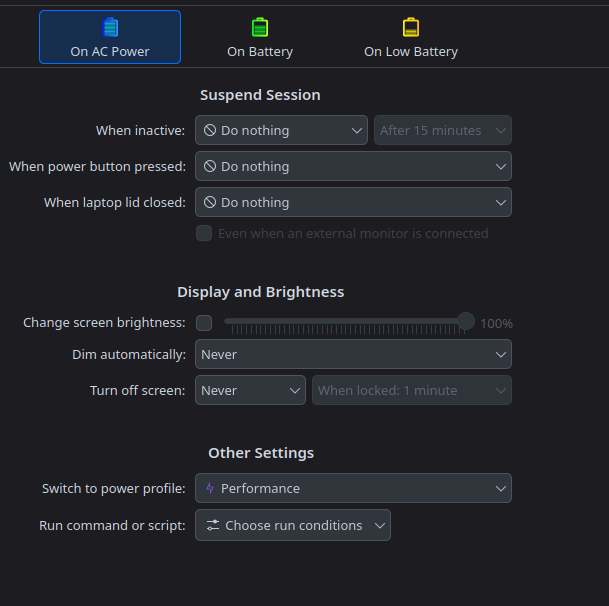Image resolution: width=609 pixels, height=606 pixels.
Task: Switch to the On Battery tab
Action: (260, 38)
